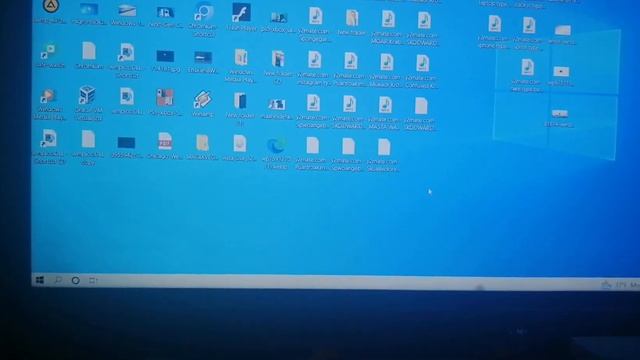Open Microsoft Edge from the desktop
The image size is (640, 360).
(x=276, y=145)
